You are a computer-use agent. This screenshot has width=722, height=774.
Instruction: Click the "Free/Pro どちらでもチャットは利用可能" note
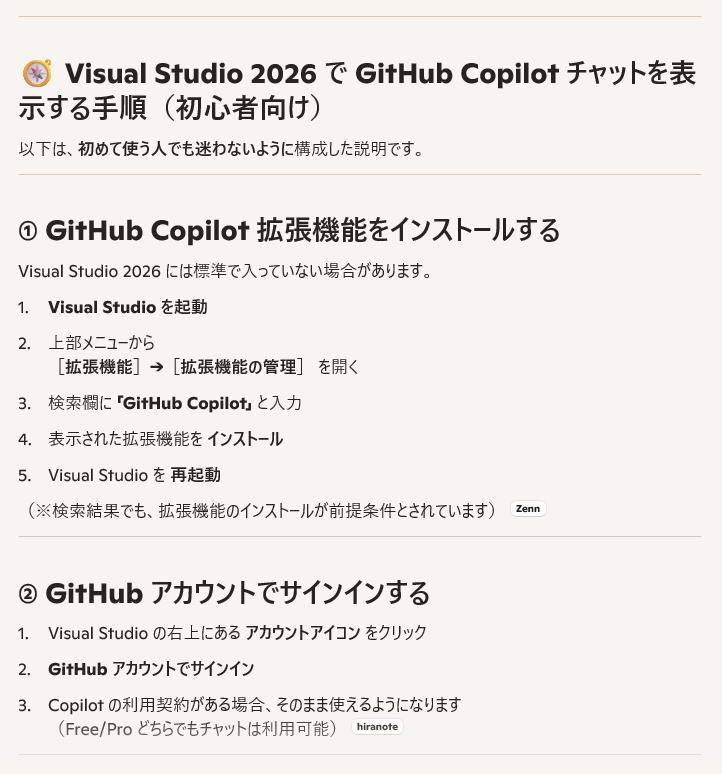[x=198, y=728]
